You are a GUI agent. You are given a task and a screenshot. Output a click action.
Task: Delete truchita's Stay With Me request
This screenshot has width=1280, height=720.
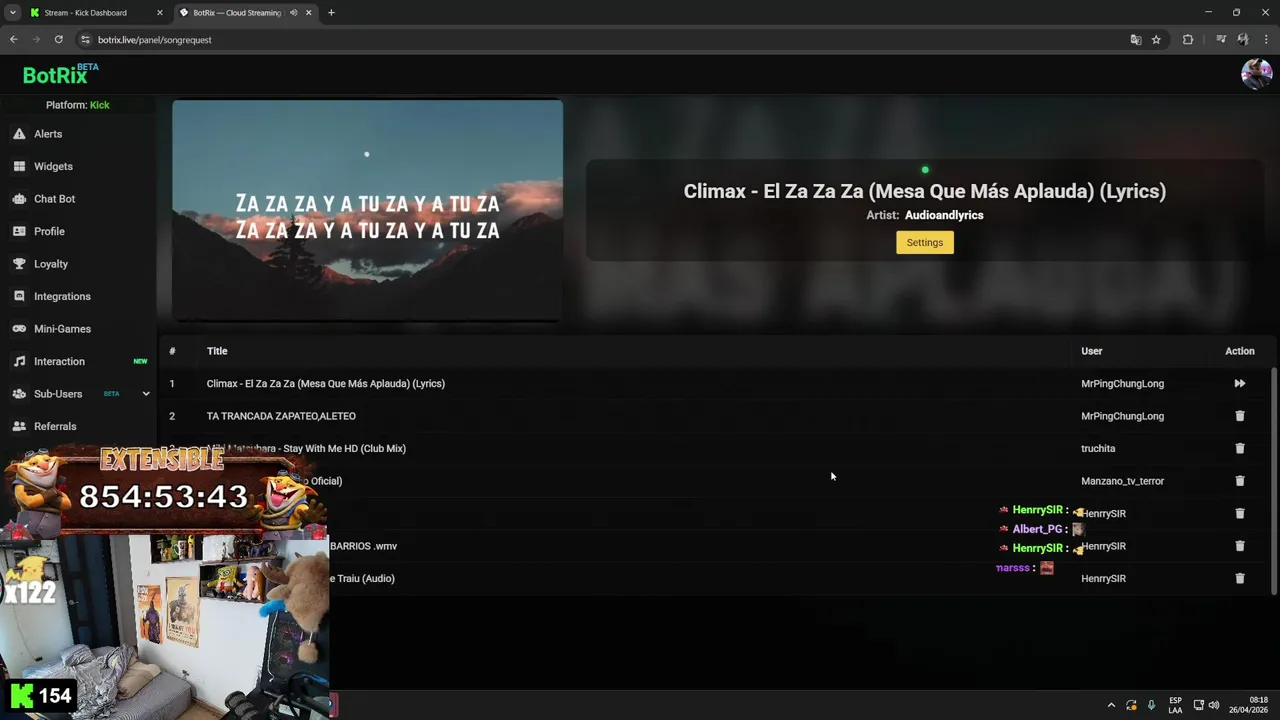pyautogui.click(x=1240, y=448)
